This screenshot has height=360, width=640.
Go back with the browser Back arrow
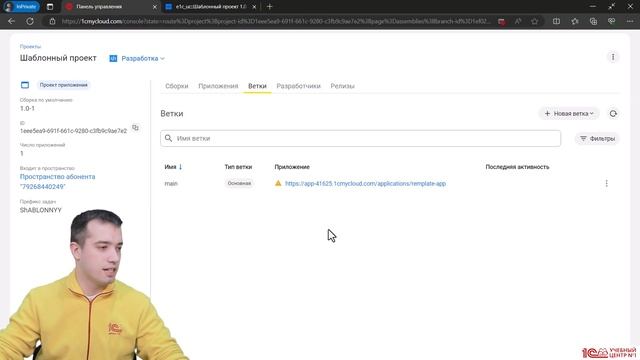pos(11,21)
